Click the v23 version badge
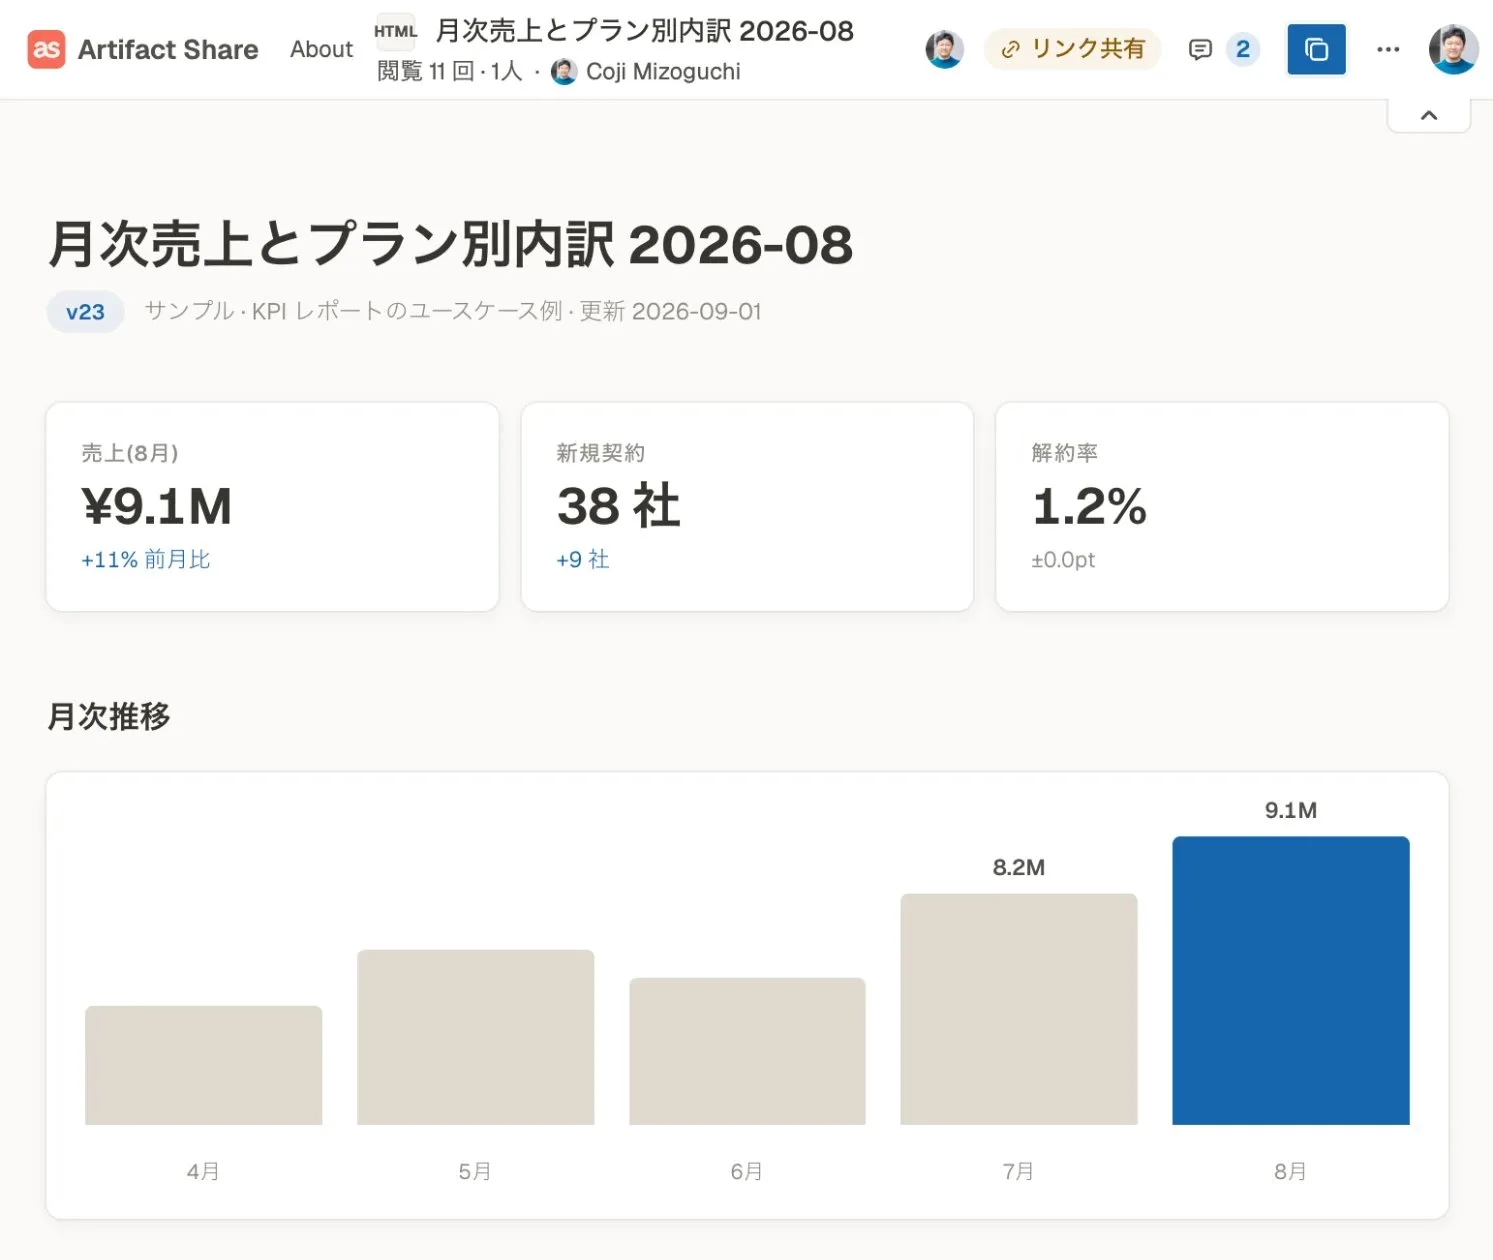Viewport: 1493px width, 1260px height. coord(85,312)
